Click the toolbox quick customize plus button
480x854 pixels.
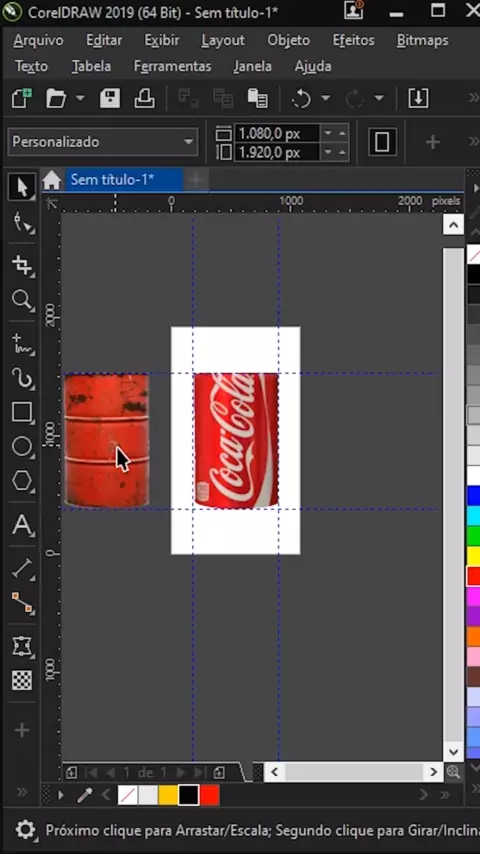tap(22, 730)
